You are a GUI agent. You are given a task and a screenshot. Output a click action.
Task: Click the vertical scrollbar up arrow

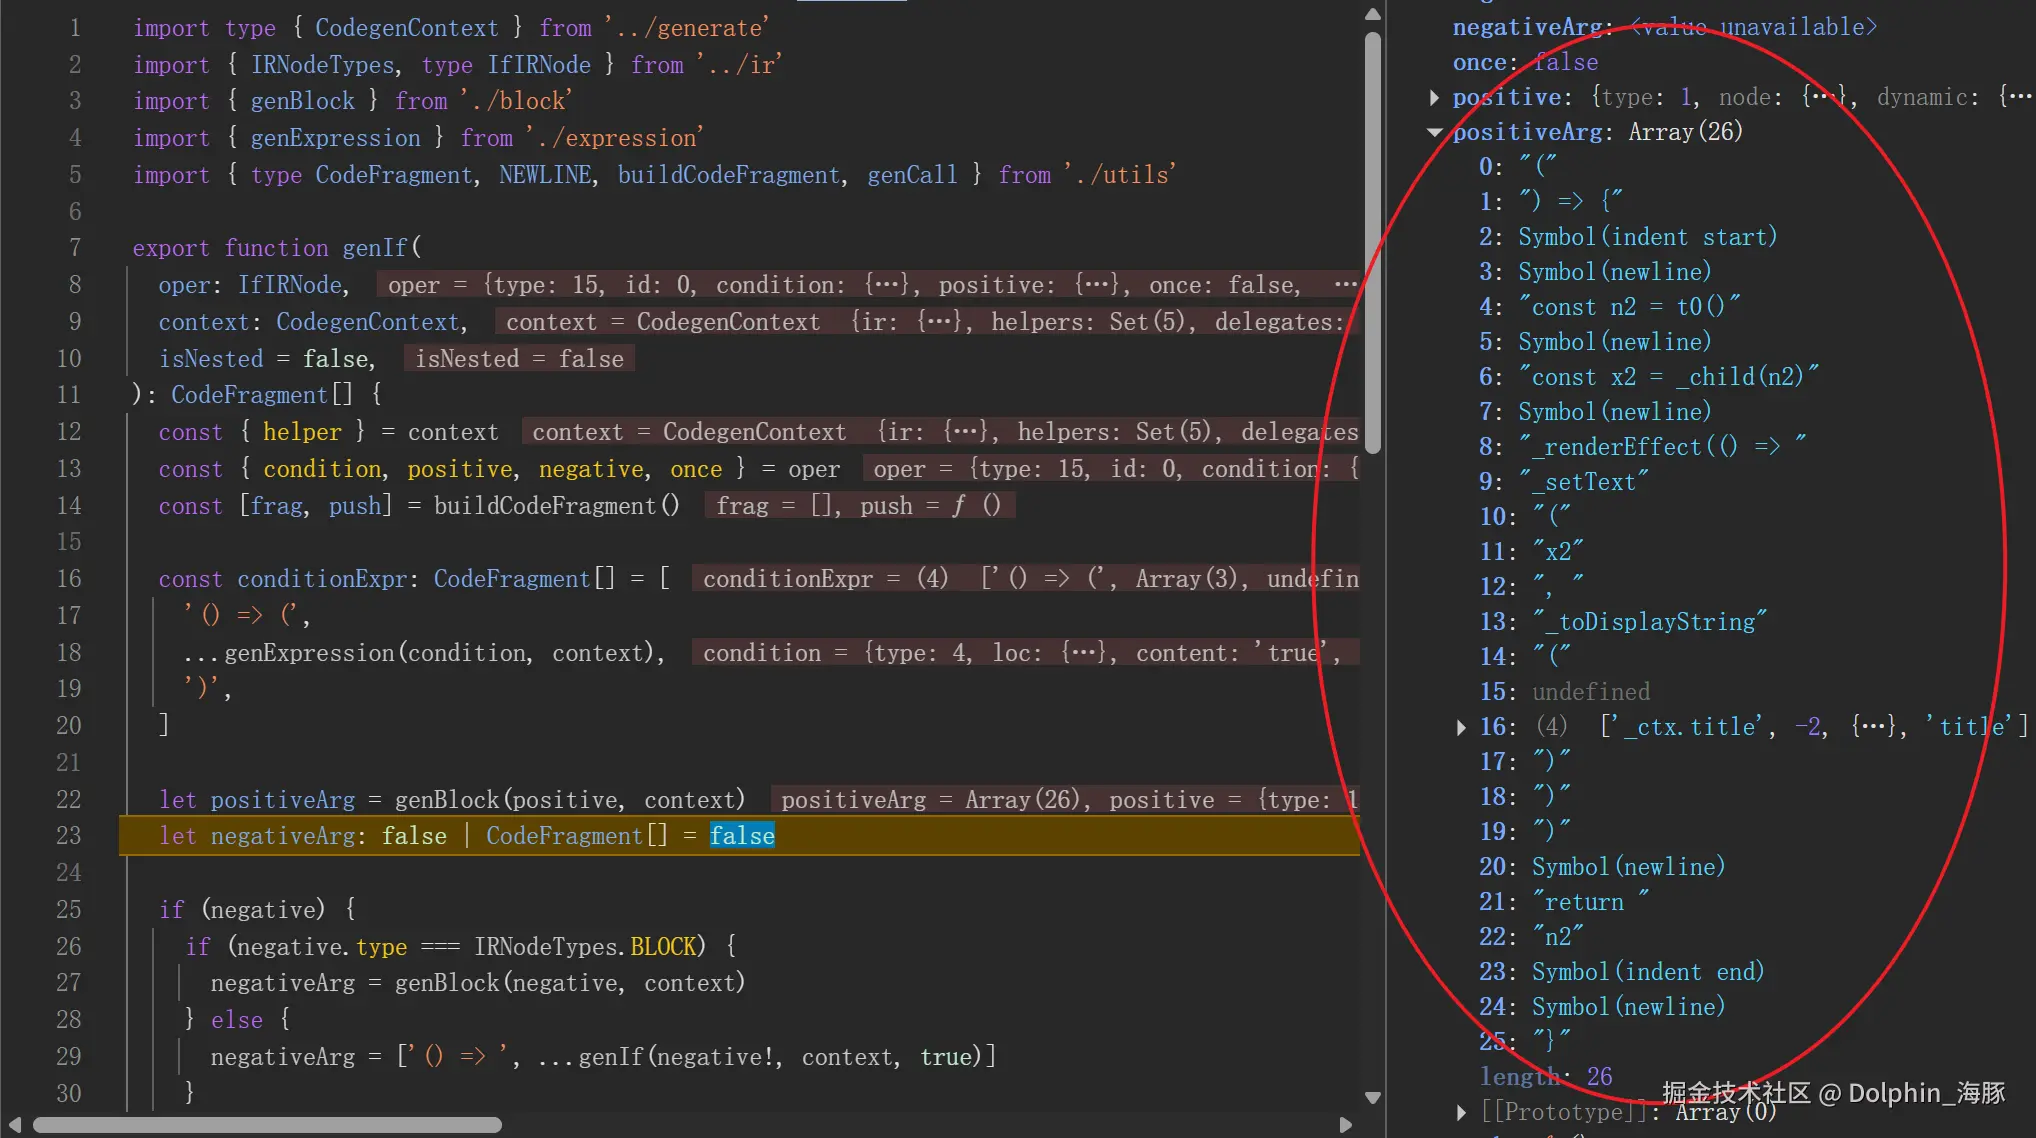1373,14
